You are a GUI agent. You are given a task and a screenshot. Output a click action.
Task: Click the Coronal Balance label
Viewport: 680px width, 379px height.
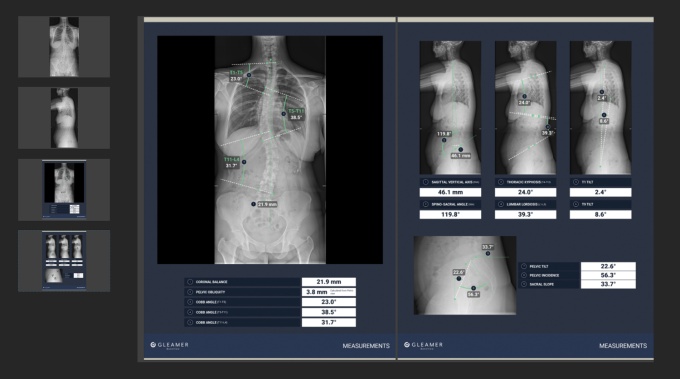(211, 282)
